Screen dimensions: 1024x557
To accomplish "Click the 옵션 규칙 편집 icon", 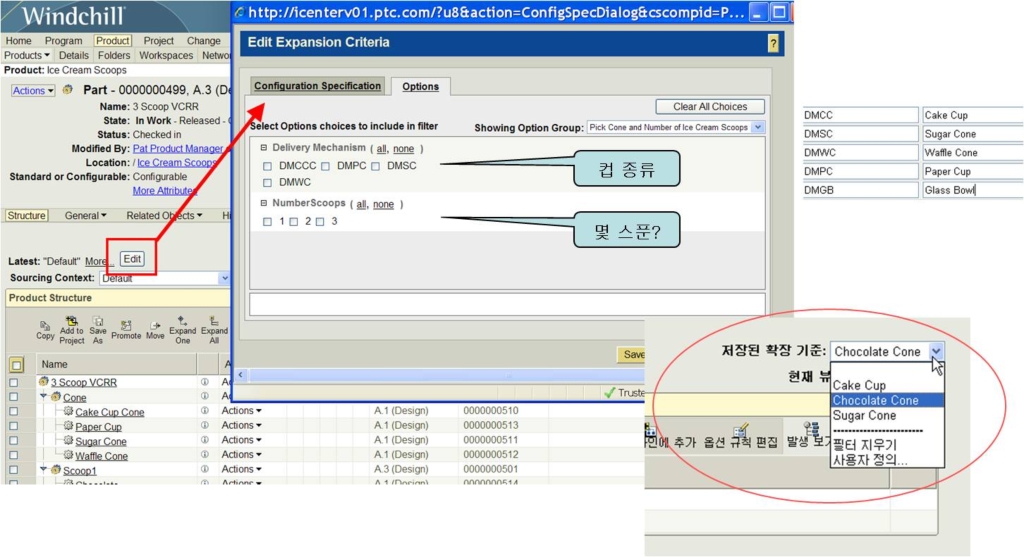I will click(x=741, y=430).
